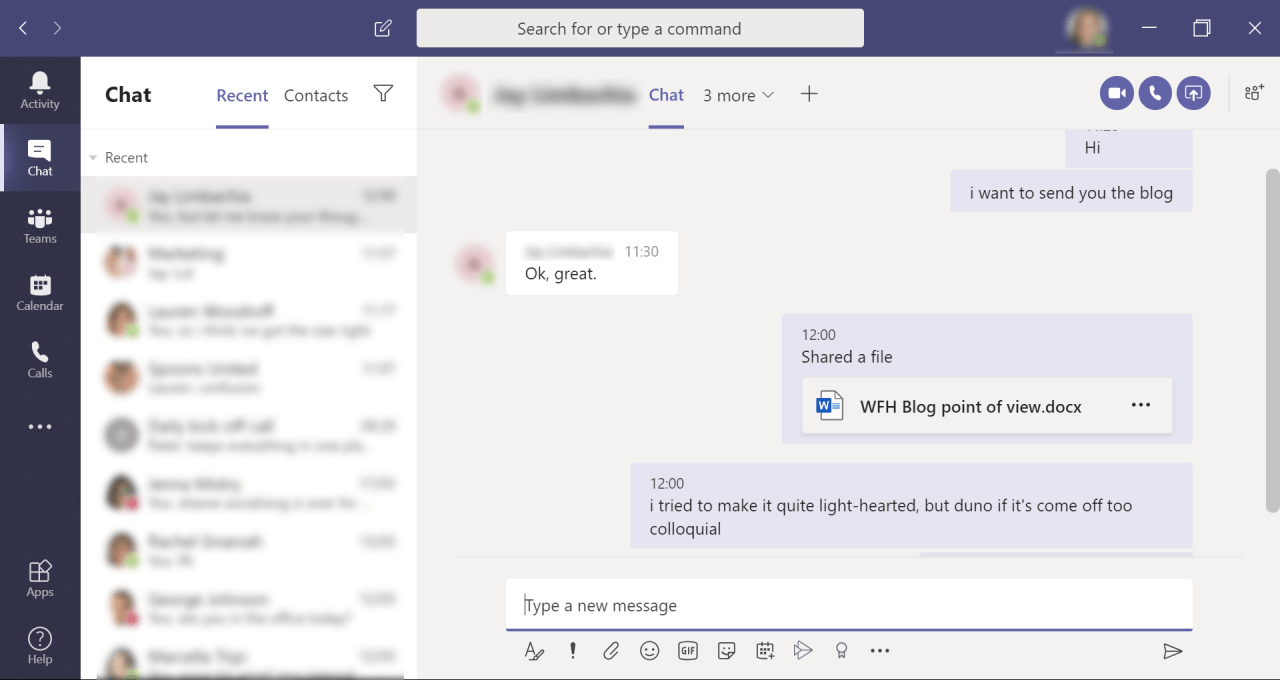This screenshot has height=680, width=1280.
Task: Open the Help menu
Action: [40, 646]
